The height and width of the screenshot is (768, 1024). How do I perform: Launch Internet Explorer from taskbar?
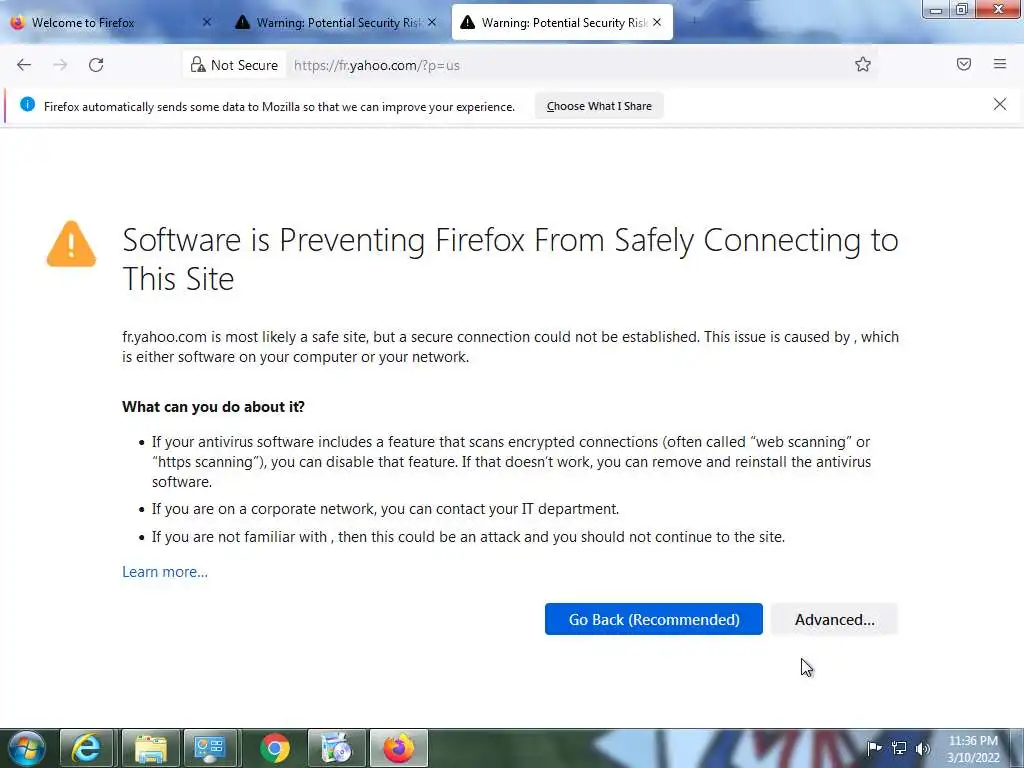(x=87, y=747)
